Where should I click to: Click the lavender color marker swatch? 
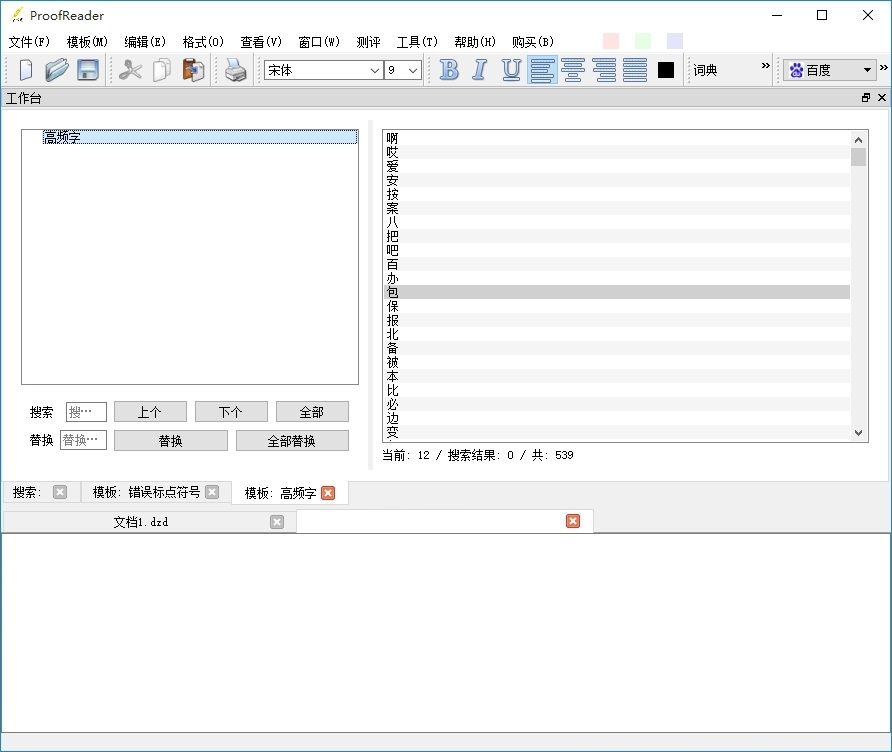pyautogui.click(x=675, y=41)
